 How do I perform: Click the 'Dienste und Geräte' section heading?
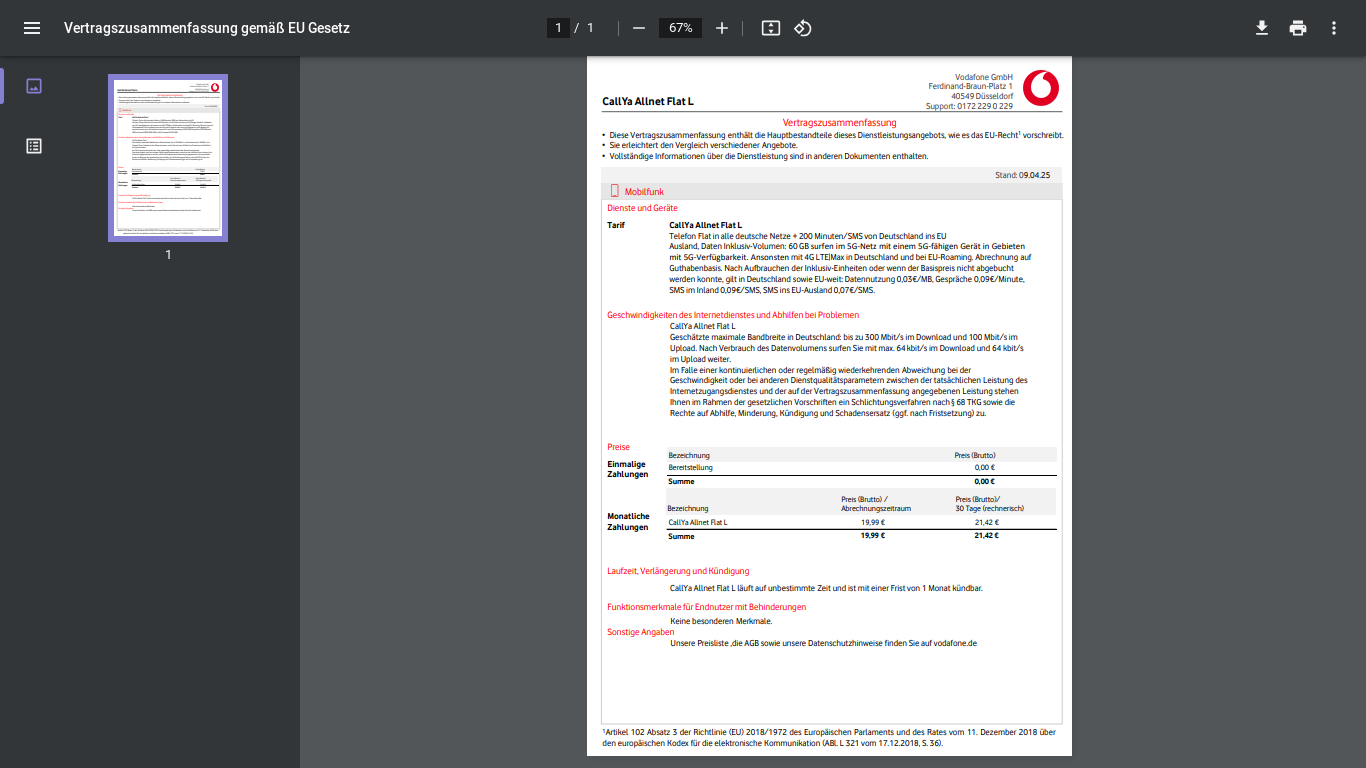point(642,208)
